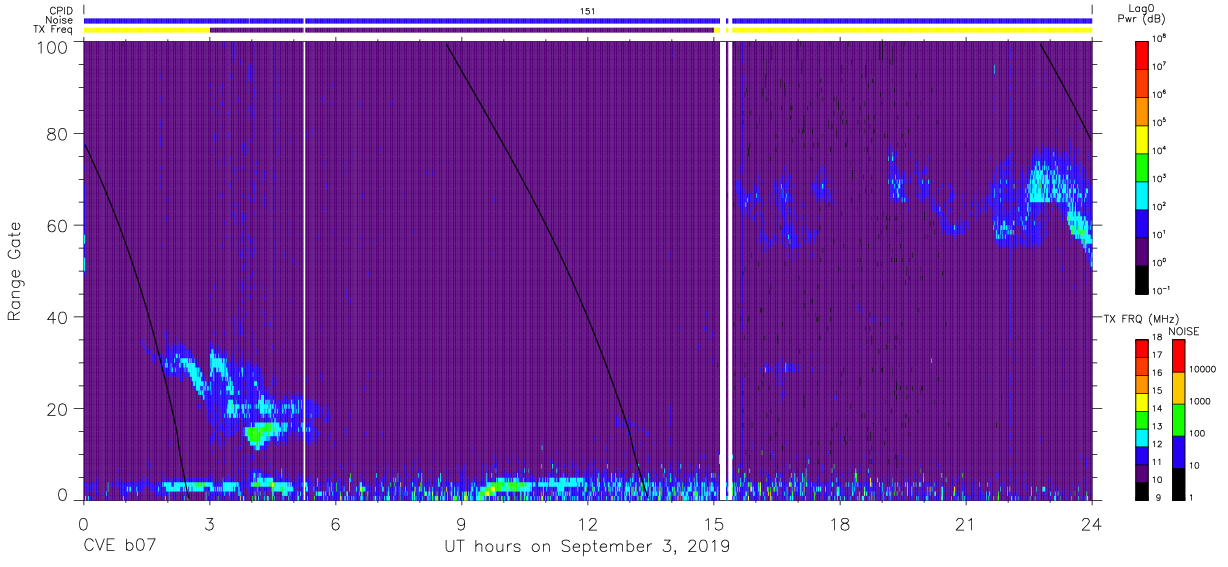Click the y-axis tick label '60'
Viewport: 1228px width, 567px height.
pos(60,226)
